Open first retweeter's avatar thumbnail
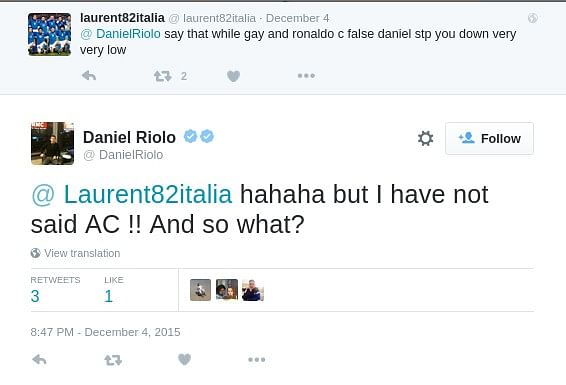Screen dimensions: 566x385 coord(200,290)
